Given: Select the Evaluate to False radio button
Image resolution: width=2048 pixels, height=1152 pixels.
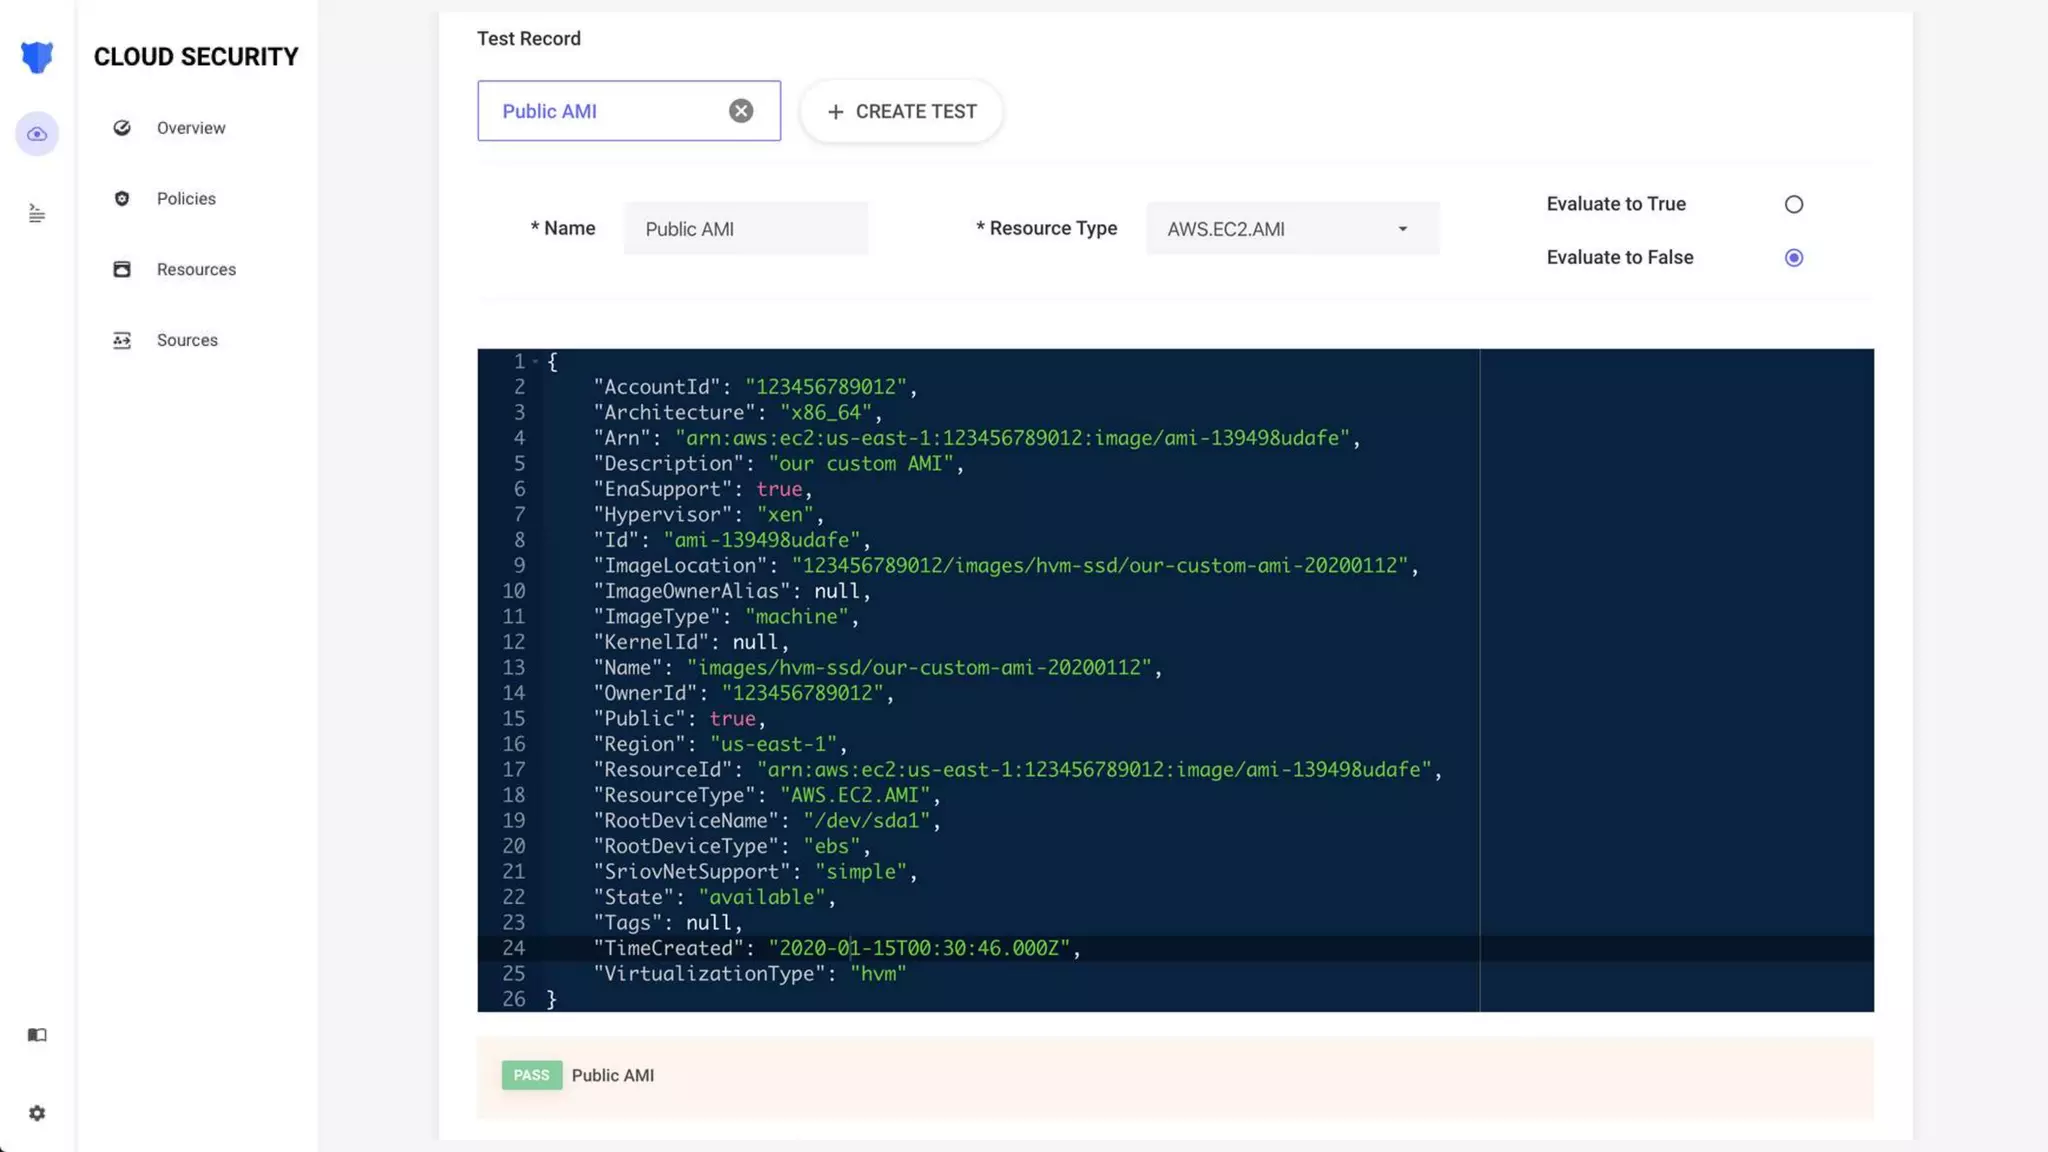Looking at the screenshot, I should pos(1794,258).
